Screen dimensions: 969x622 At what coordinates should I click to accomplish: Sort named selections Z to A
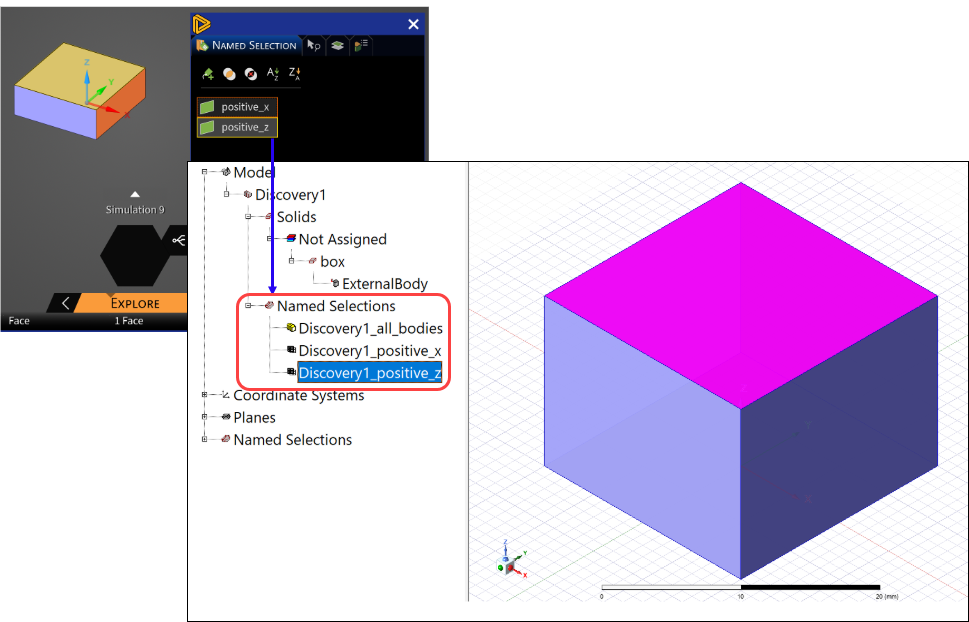click(x=294, y=73)
